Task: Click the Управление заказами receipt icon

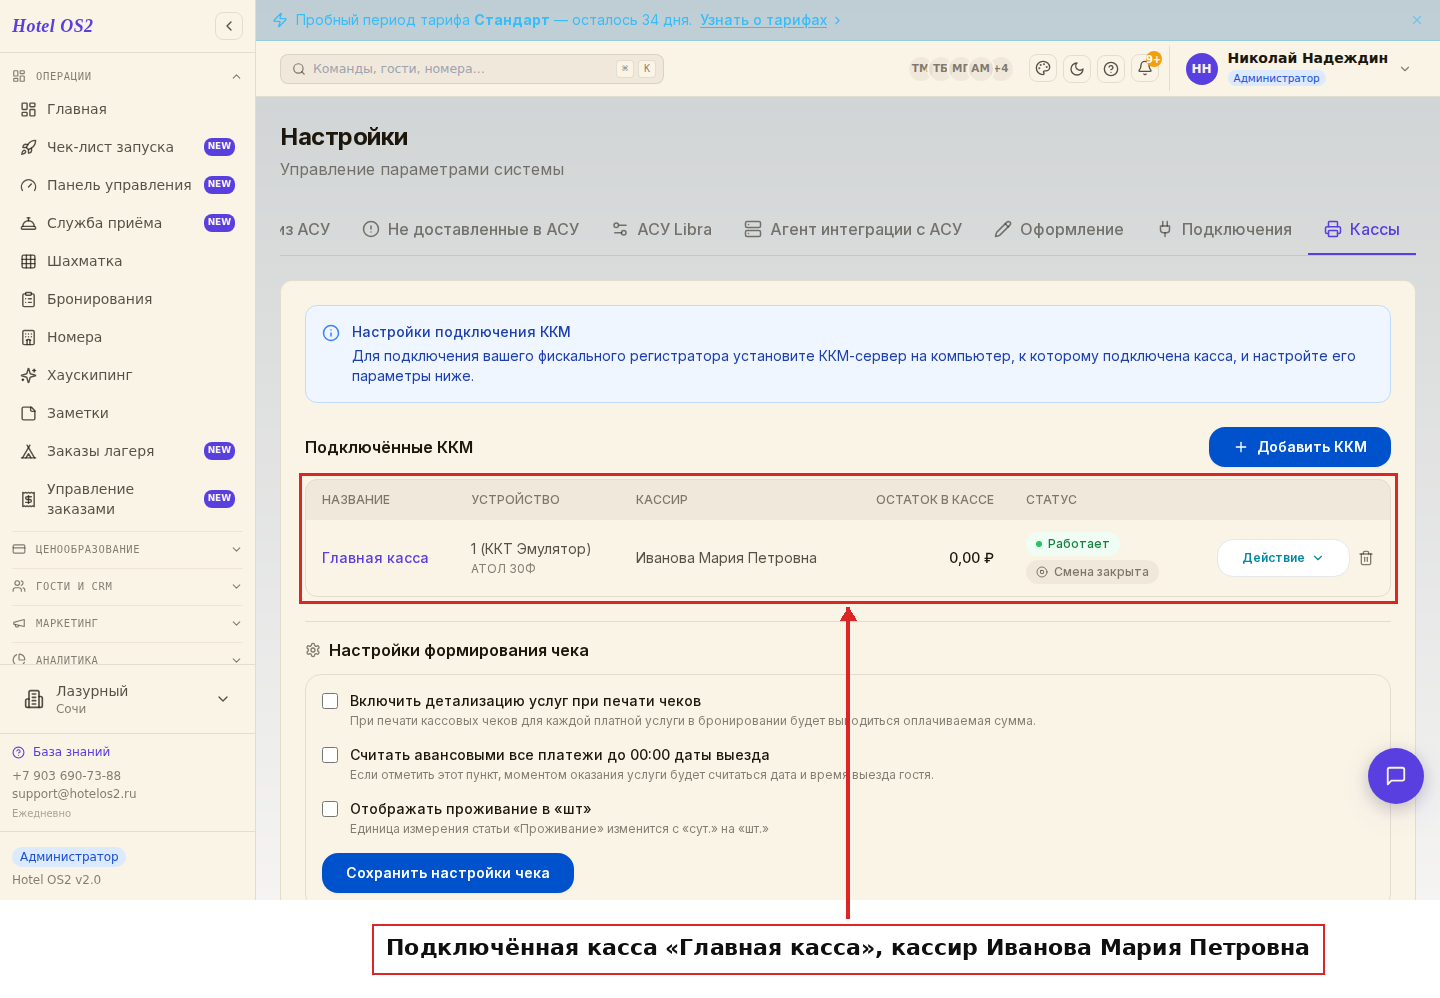Action: [29, 499]
